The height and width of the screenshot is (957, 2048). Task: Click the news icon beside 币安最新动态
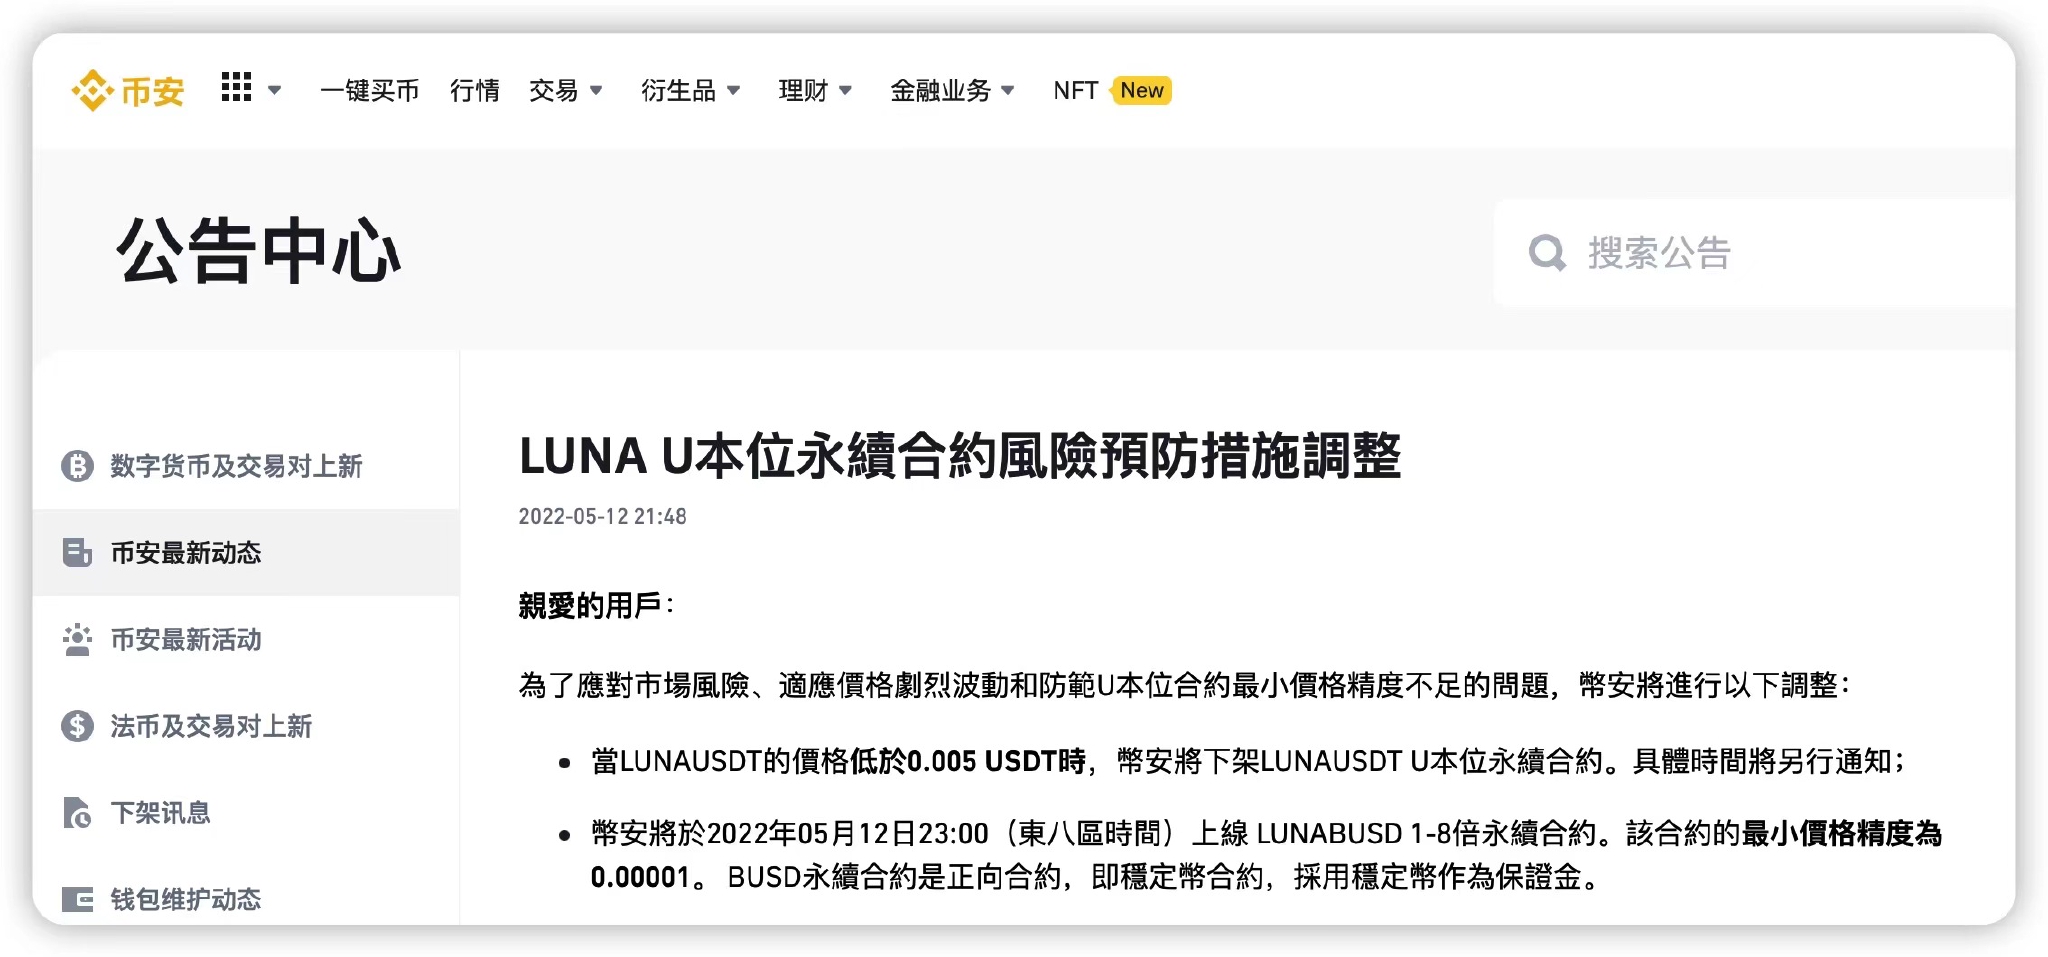[77, 553]
